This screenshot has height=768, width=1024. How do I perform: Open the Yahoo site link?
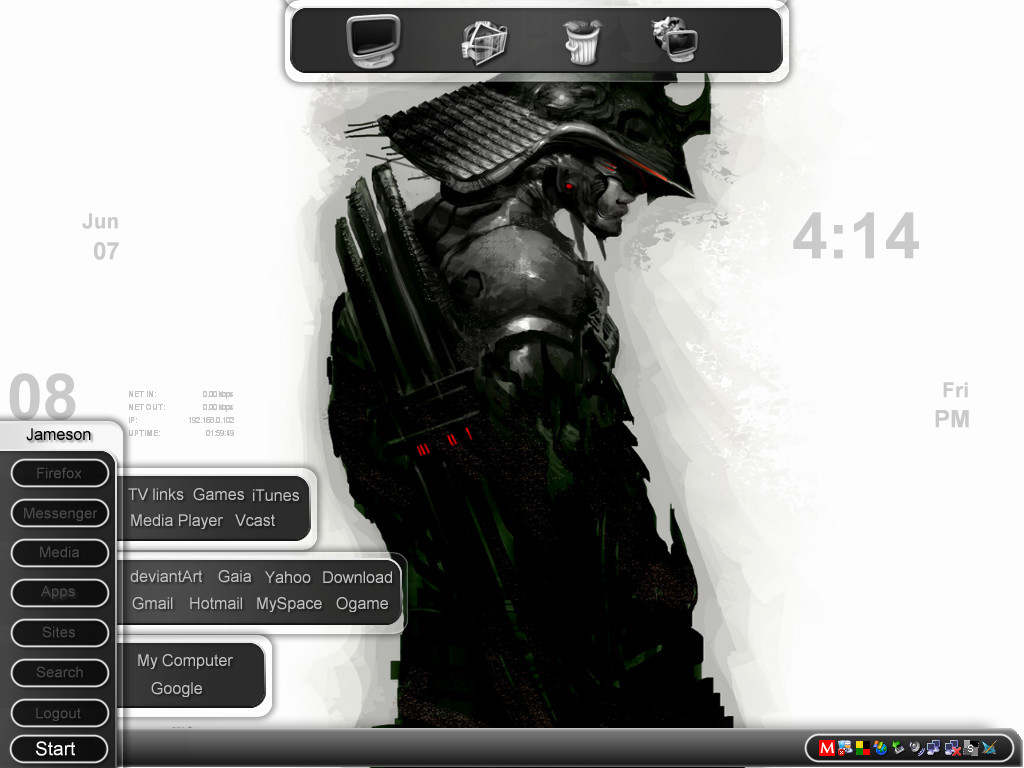click(x=287, y=577)
